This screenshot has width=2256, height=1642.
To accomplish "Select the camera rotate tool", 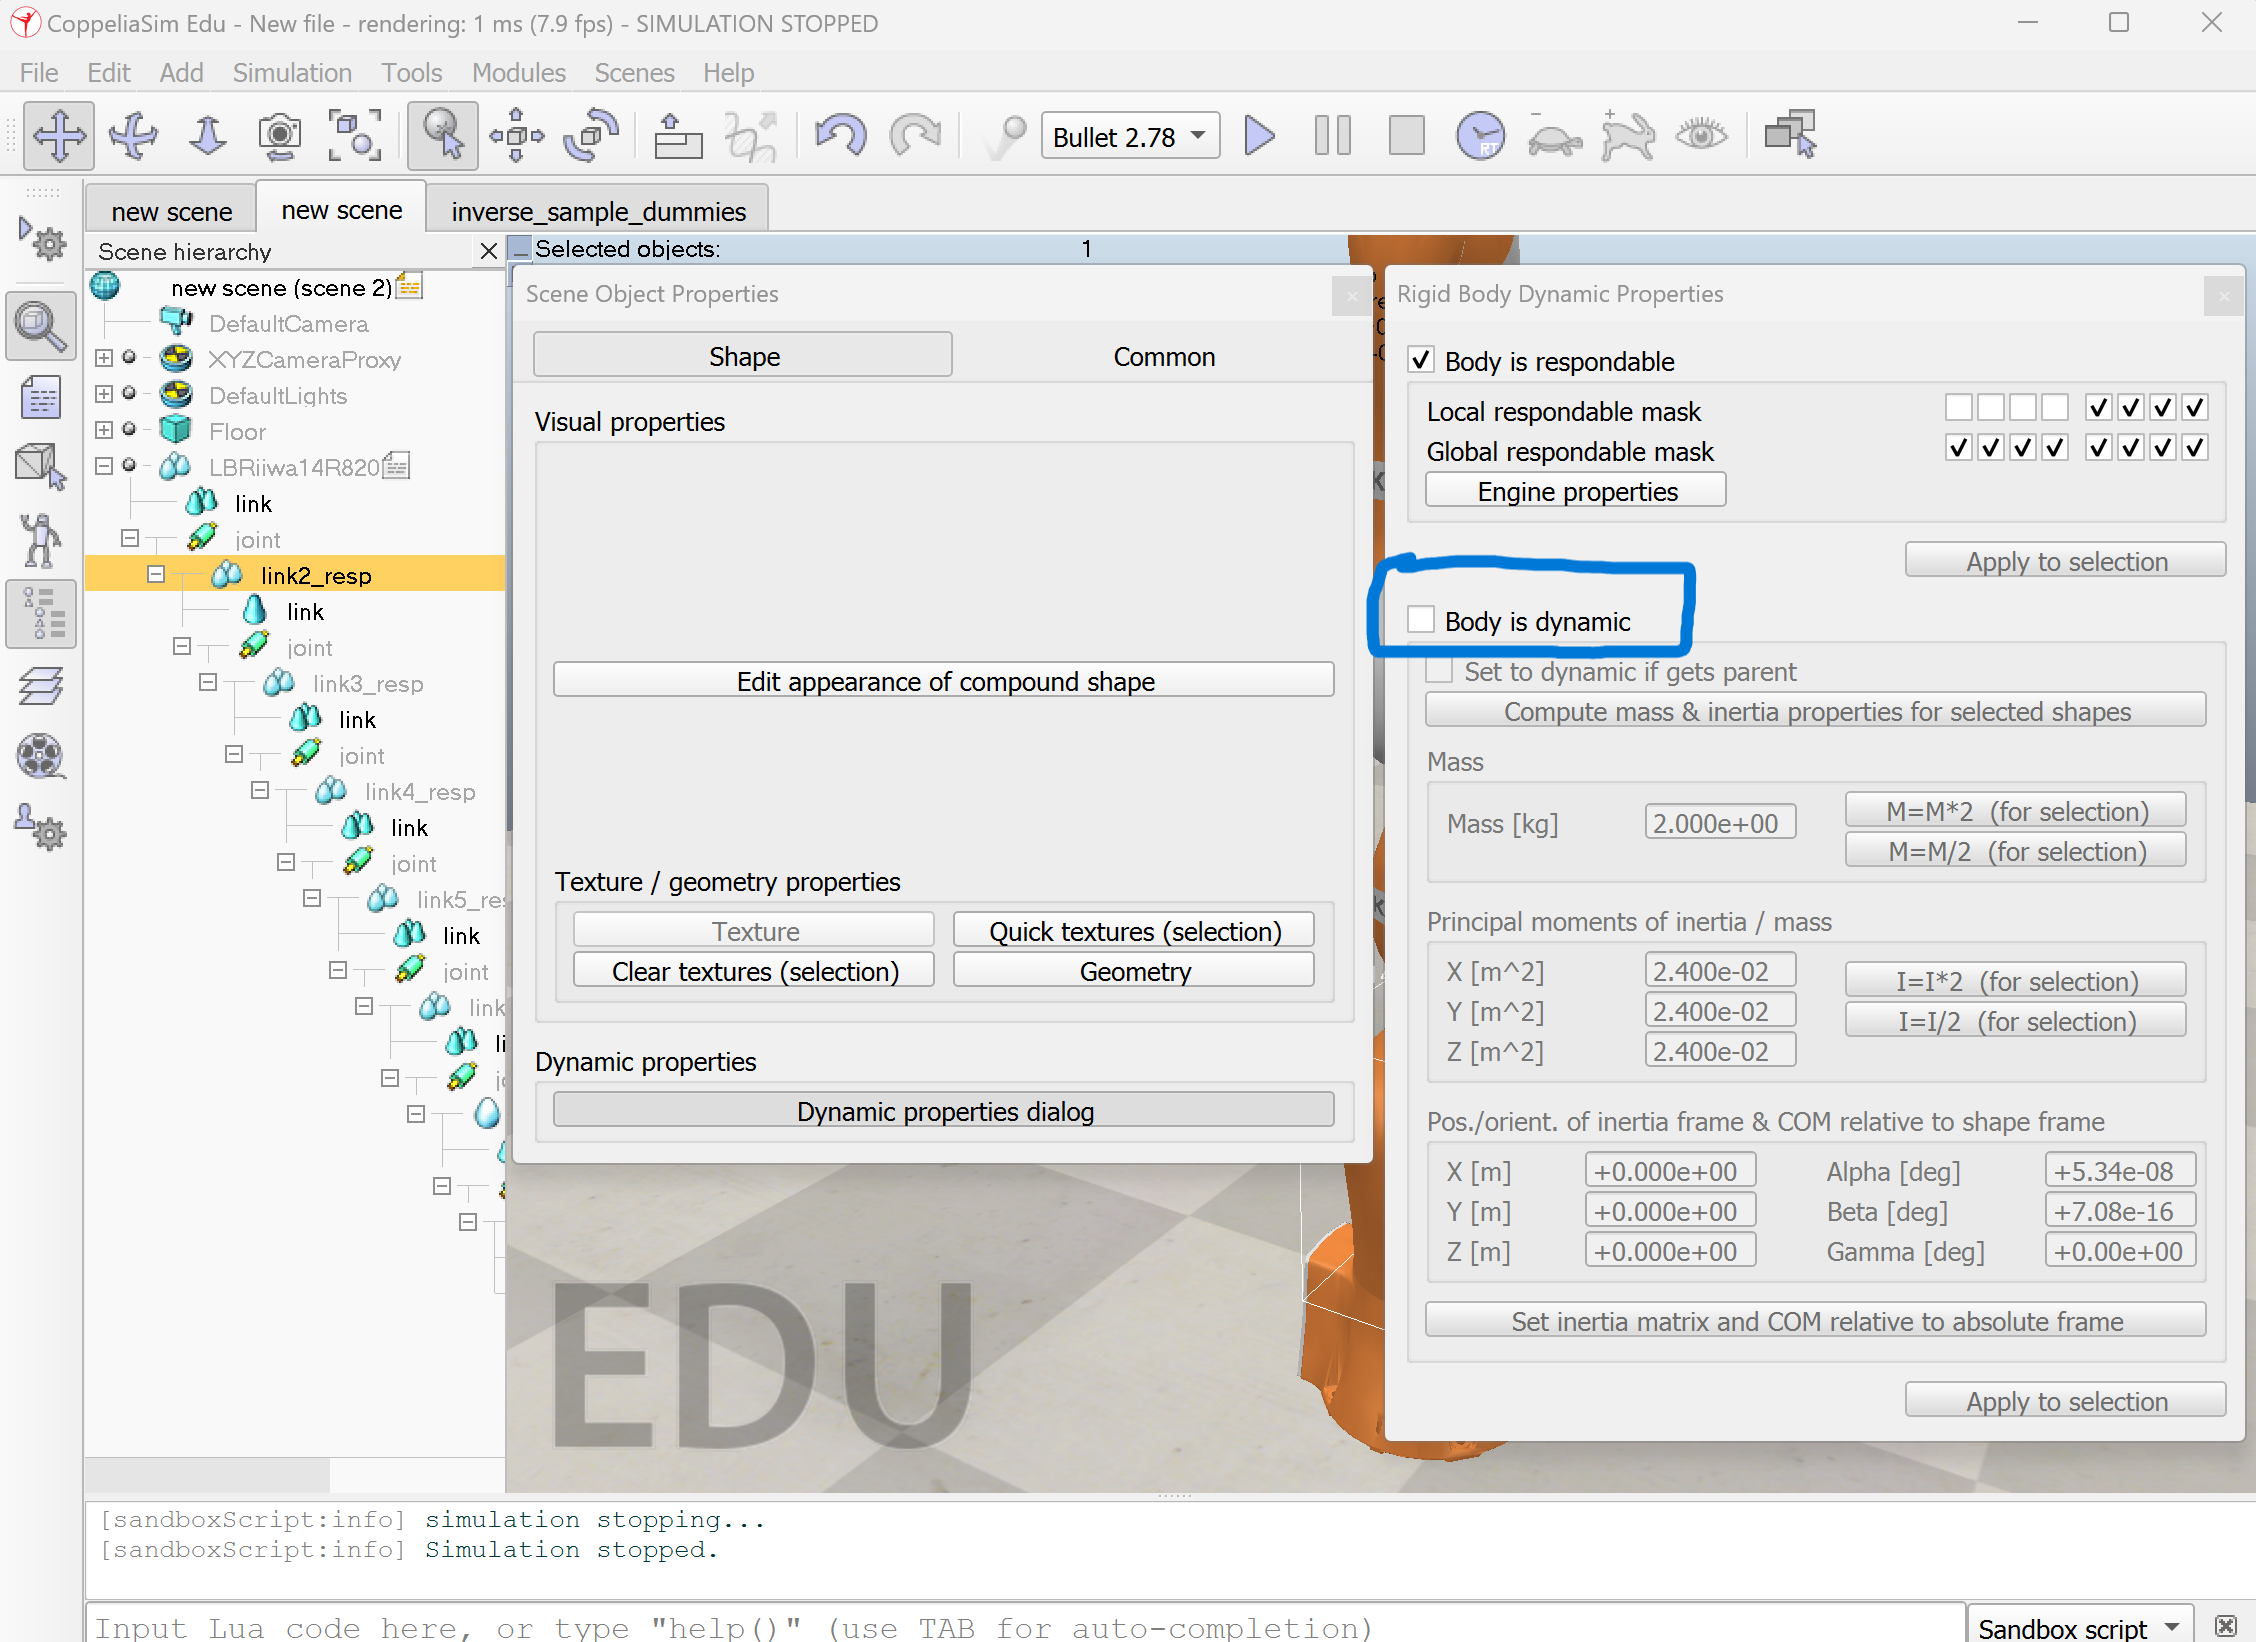I will [x=133, y=135].
